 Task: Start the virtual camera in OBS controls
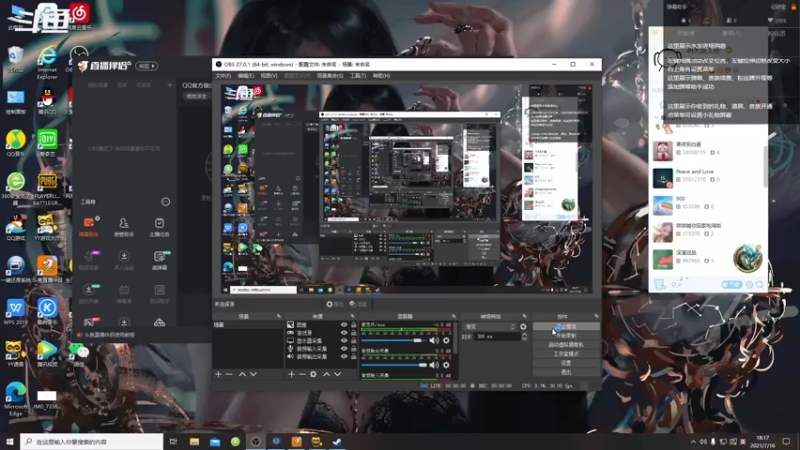pyautogui.click(x=566, y=345)
